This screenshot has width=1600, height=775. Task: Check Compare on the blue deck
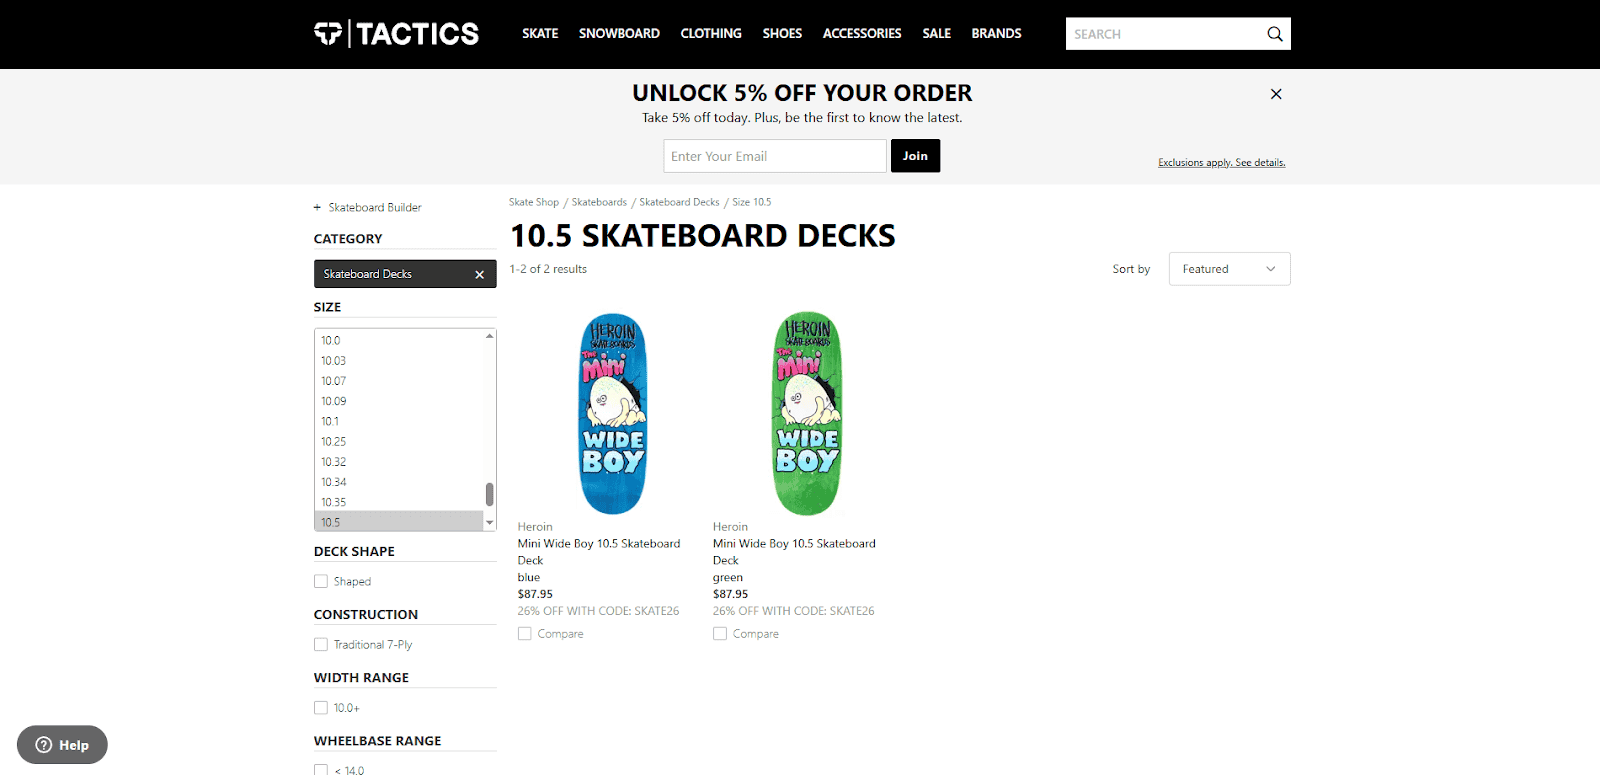pos(524,633)
